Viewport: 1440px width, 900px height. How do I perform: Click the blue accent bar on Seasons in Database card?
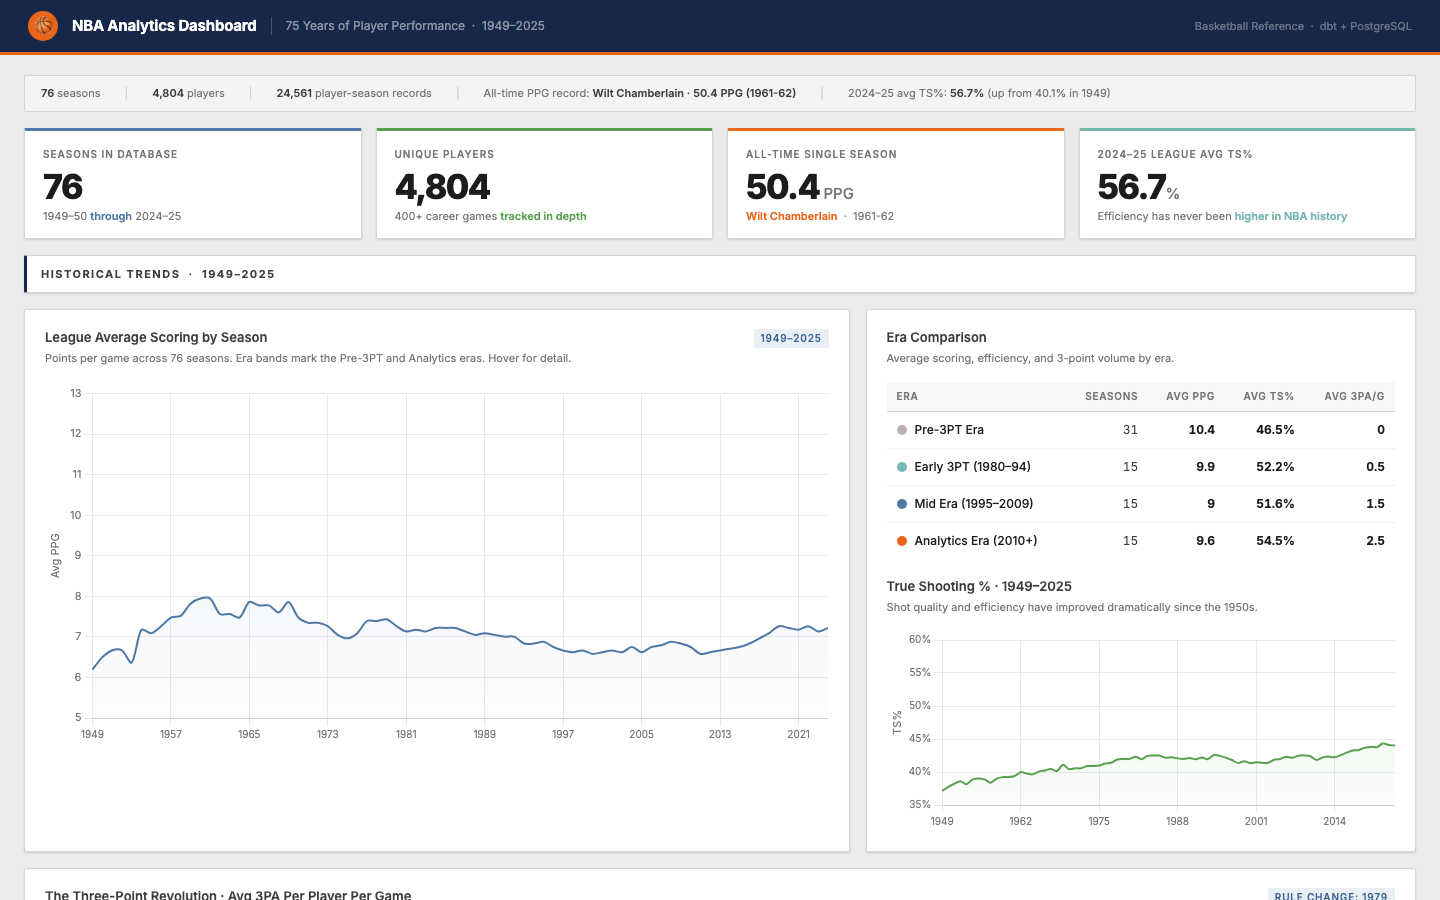193,128
